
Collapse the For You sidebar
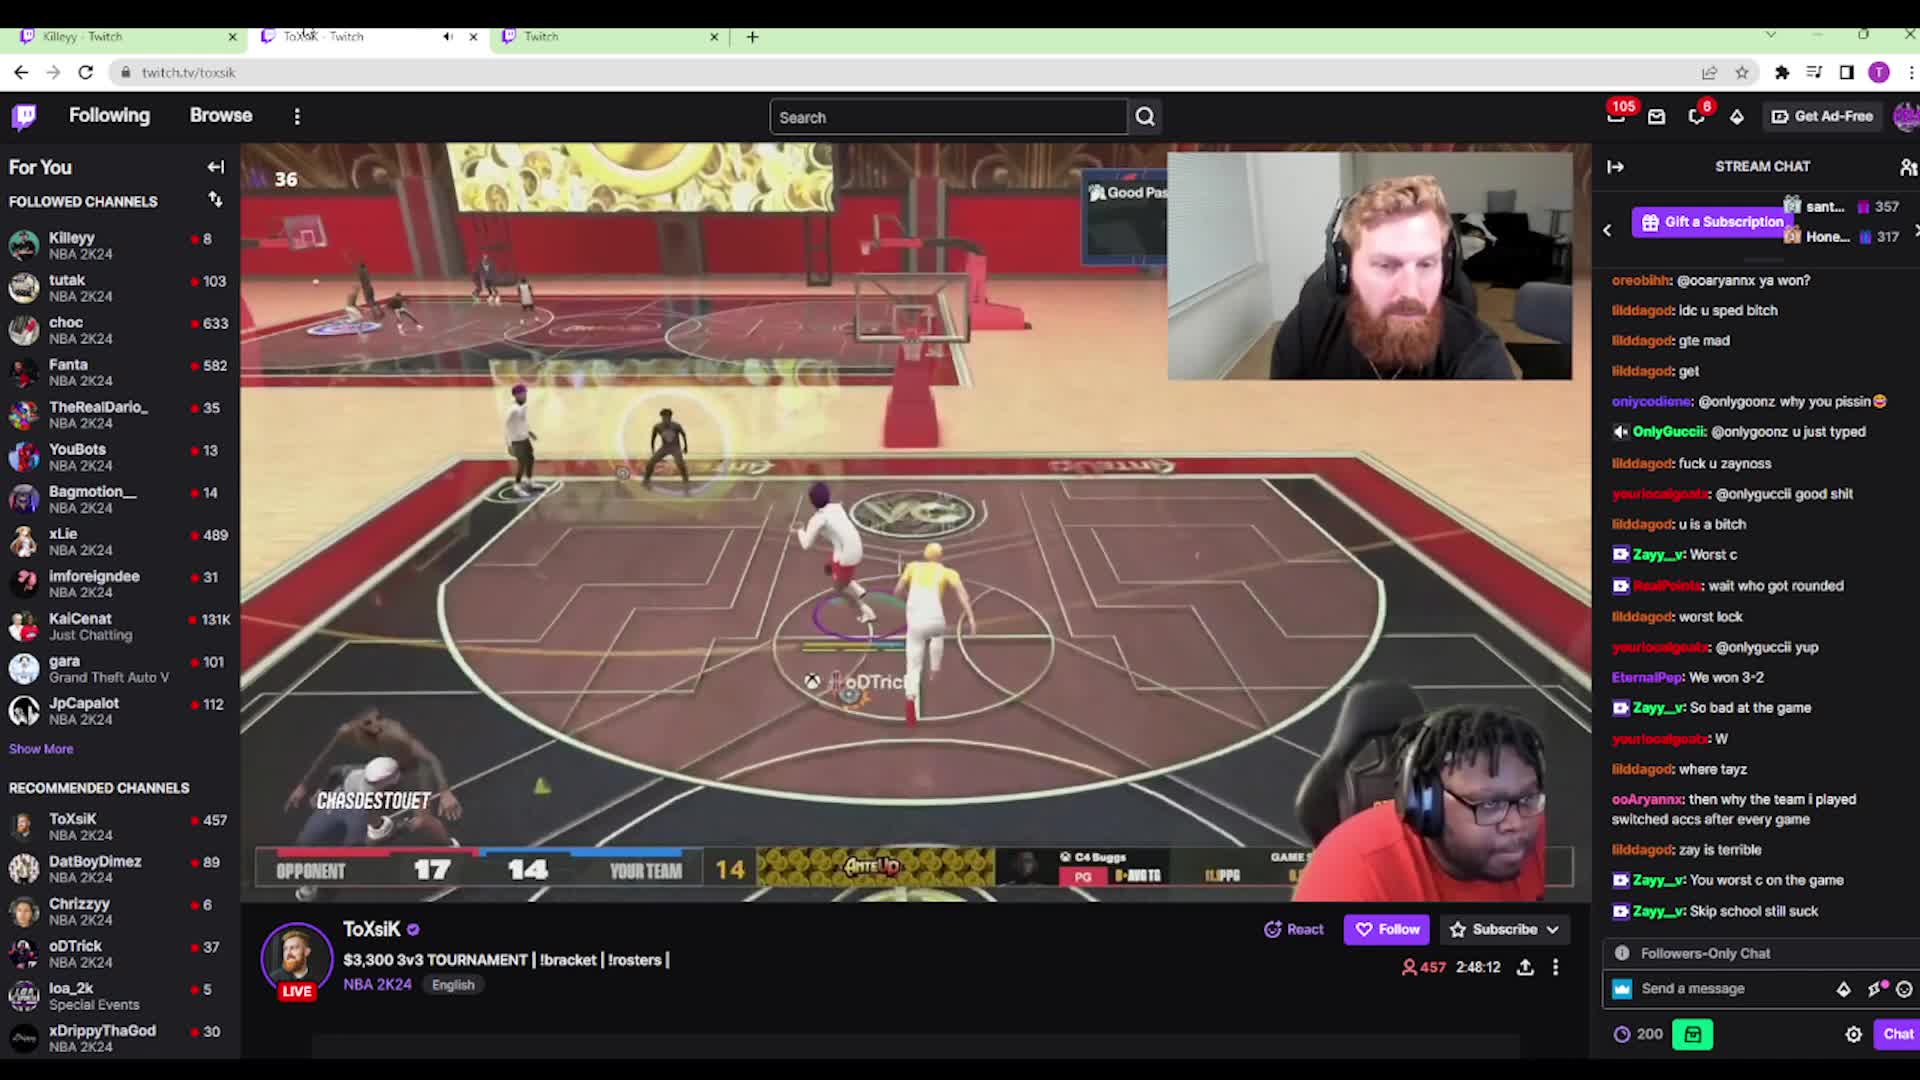[216, 167]
